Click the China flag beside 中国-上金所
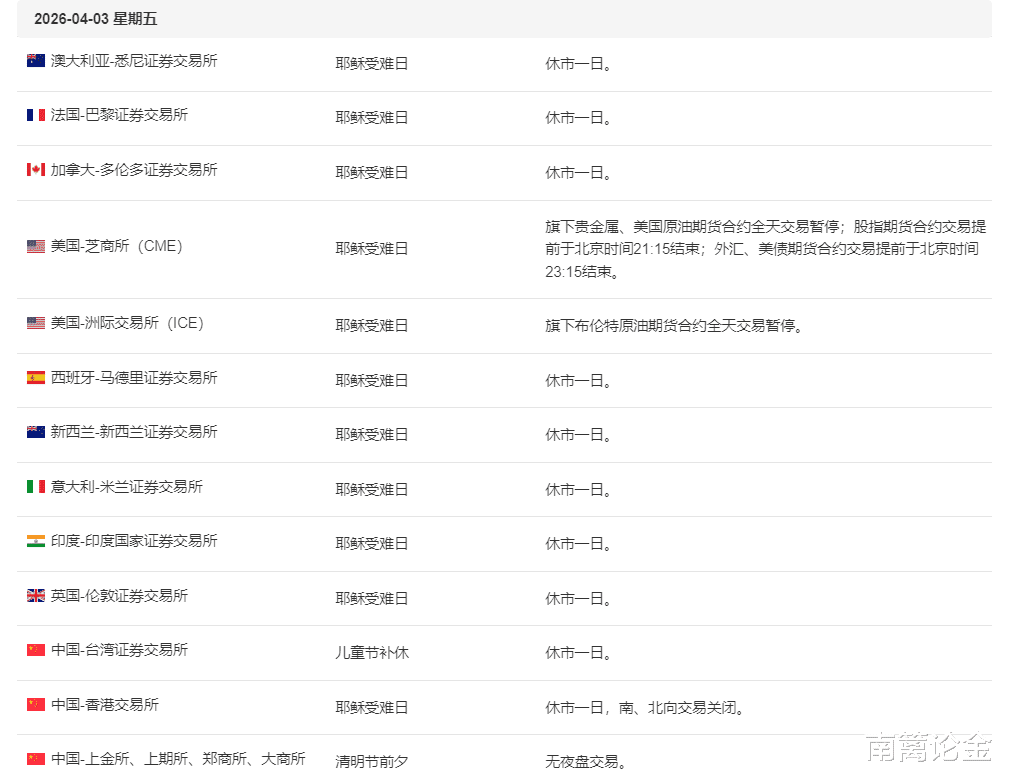Image resolution: width=1009 pixels, height=783 pixels. (35, 759)
